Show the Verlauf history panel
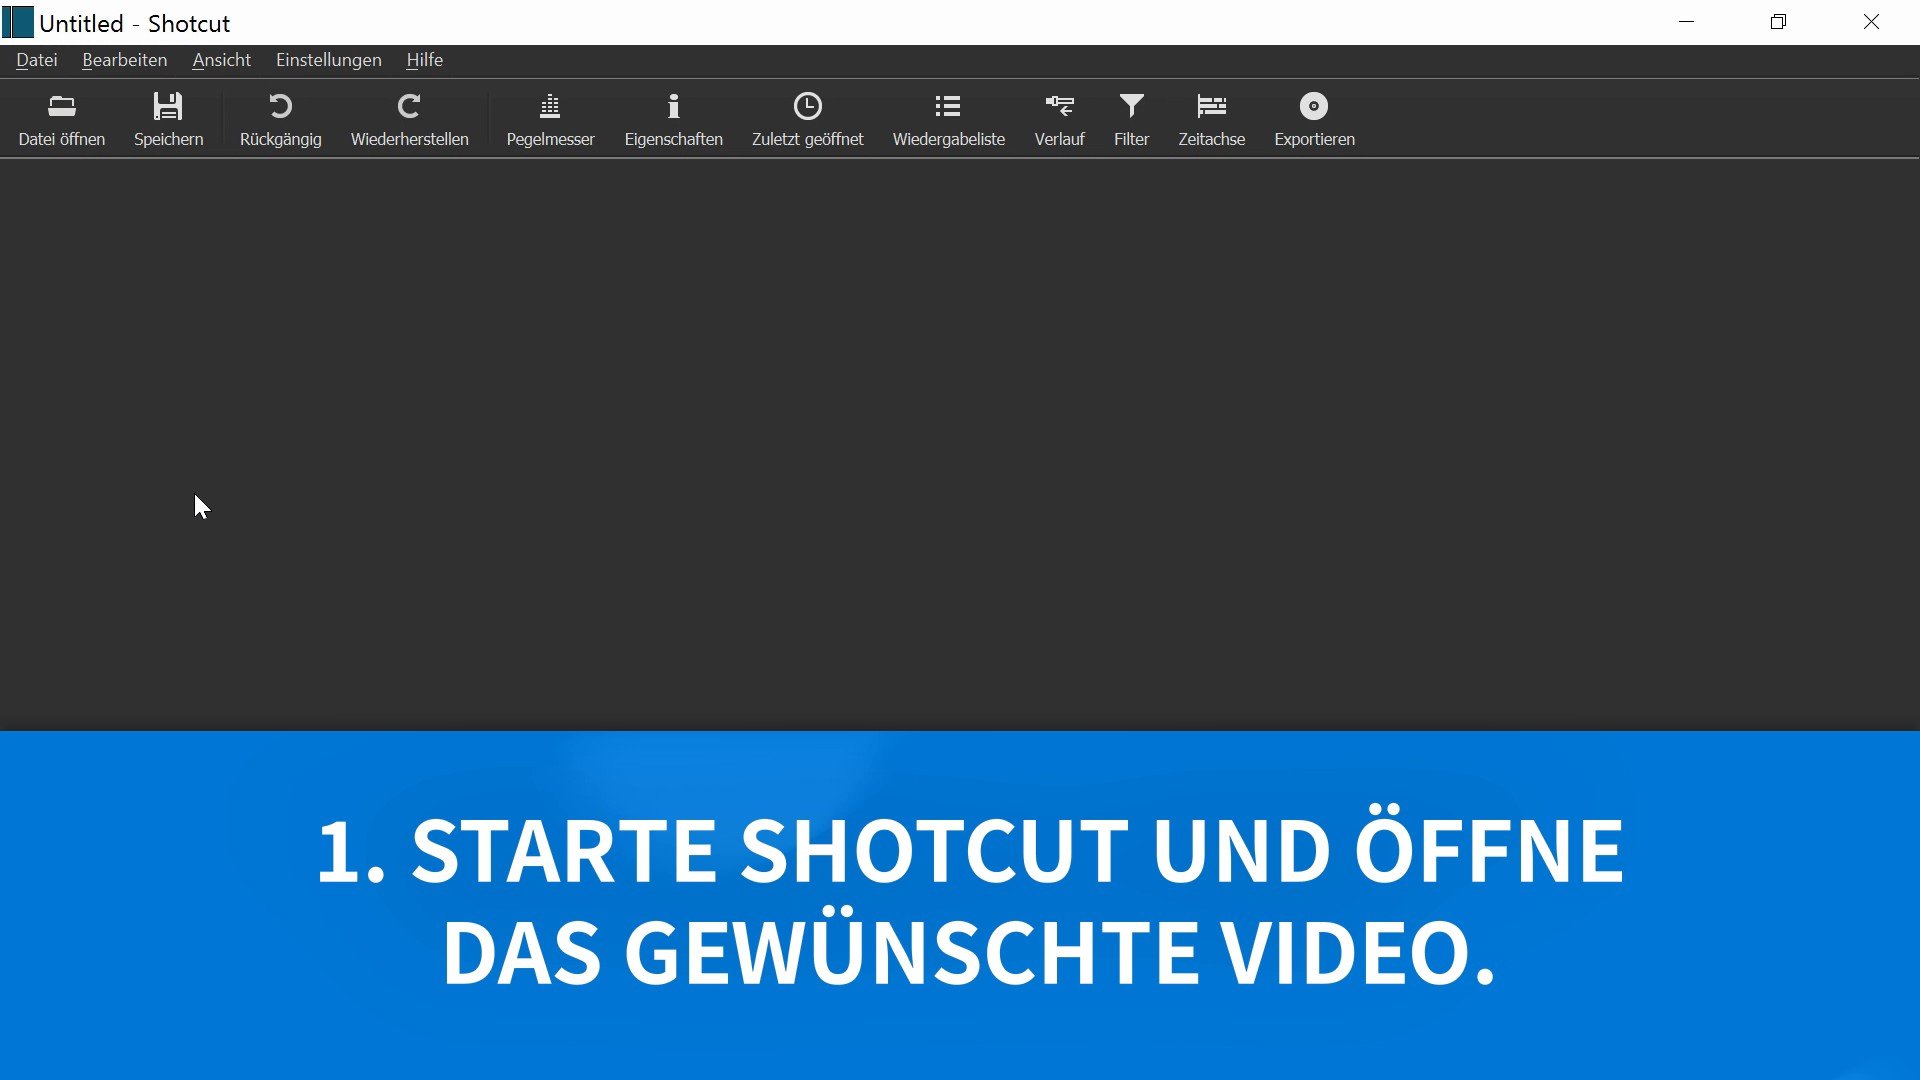The height and width of the screenshot is (1080, 1920). [x=1059, y=119]
